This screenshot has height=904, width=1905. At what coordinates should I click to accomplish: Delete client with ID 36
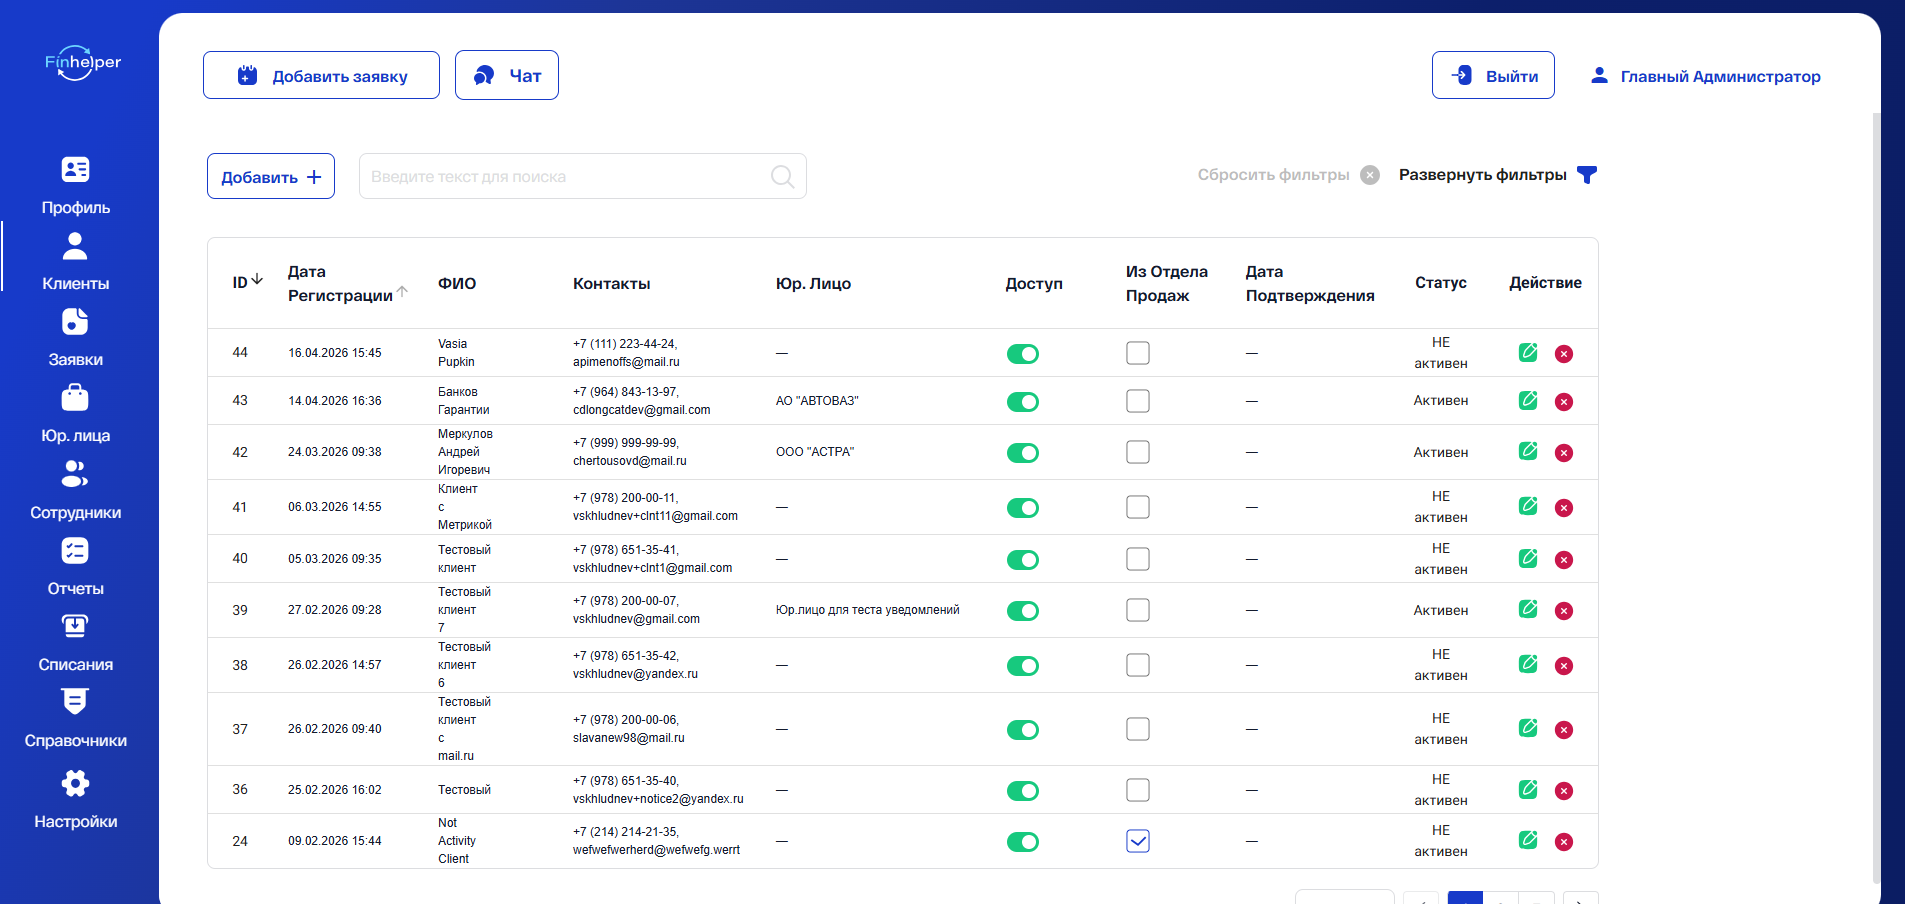coord(1564,791)
